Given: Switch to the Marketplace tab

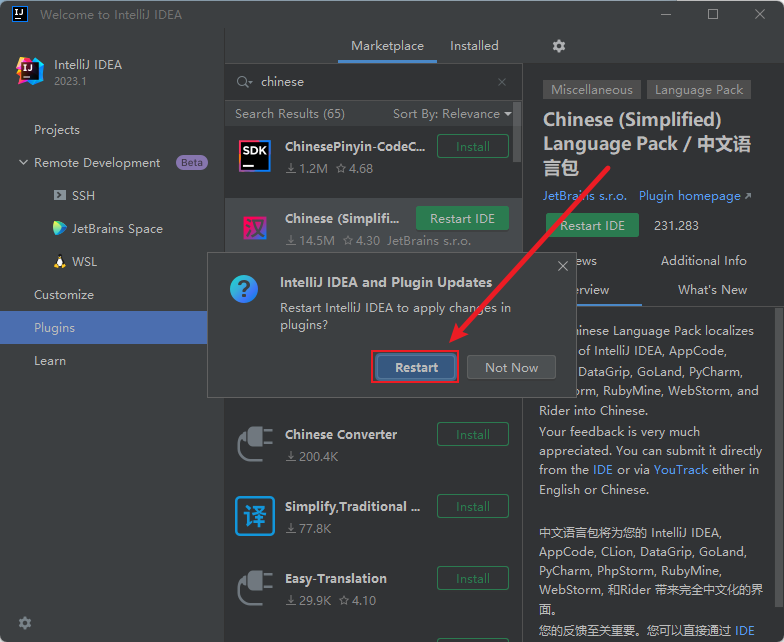Looking at the screenshot, I should 388,46.
